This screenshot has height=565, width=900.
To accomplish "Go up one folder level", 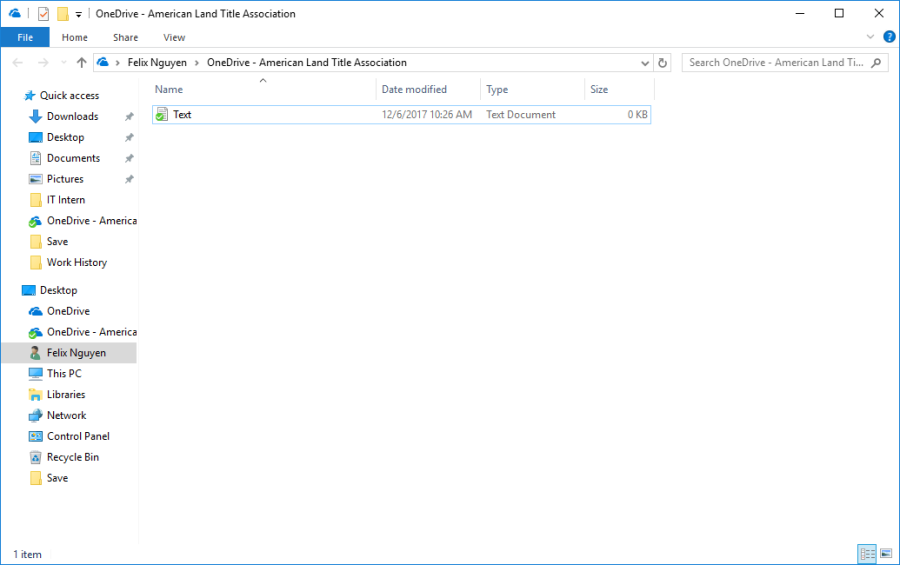I will click(82, 63).
